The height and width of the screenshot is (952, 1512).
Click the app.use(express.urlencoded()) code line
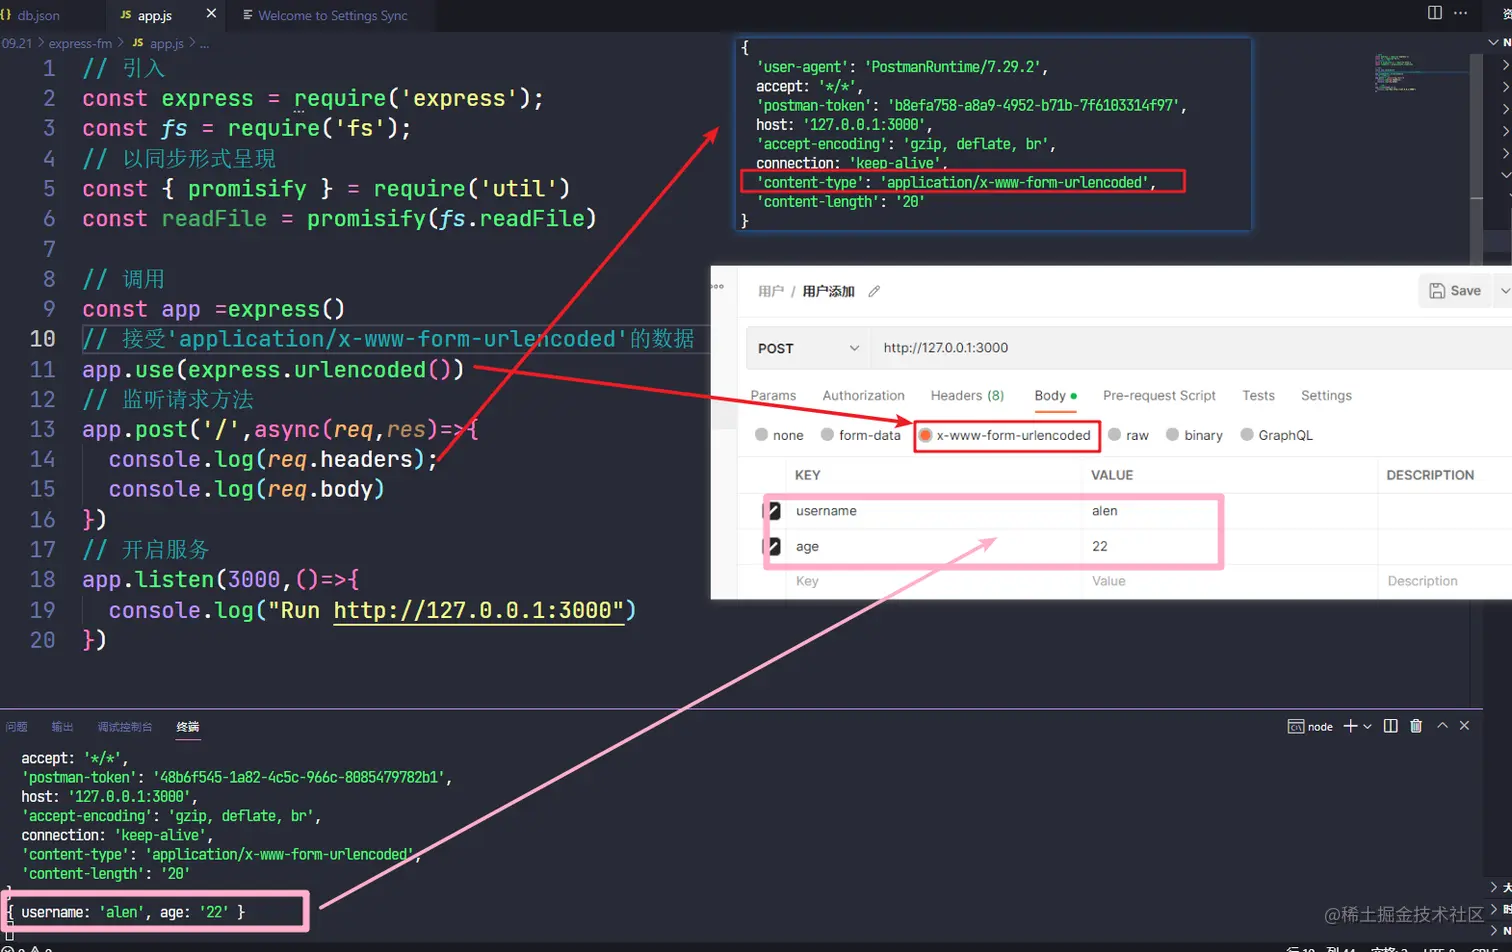click(273, 369)
